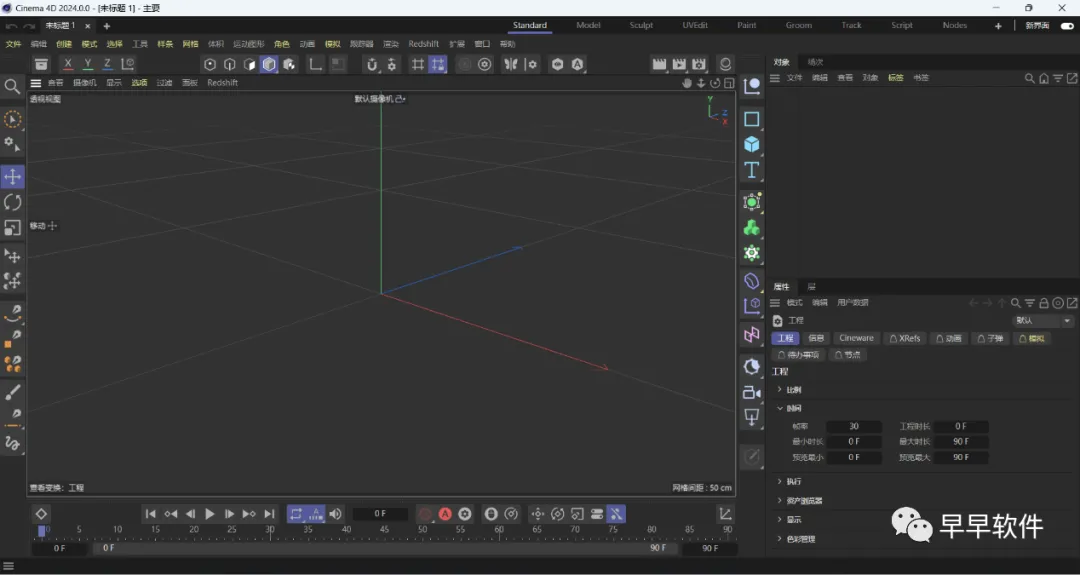Toggle the highlighted workplane snap icon
This screenshot has height=575, width=1080.
(x=438, y=64)
